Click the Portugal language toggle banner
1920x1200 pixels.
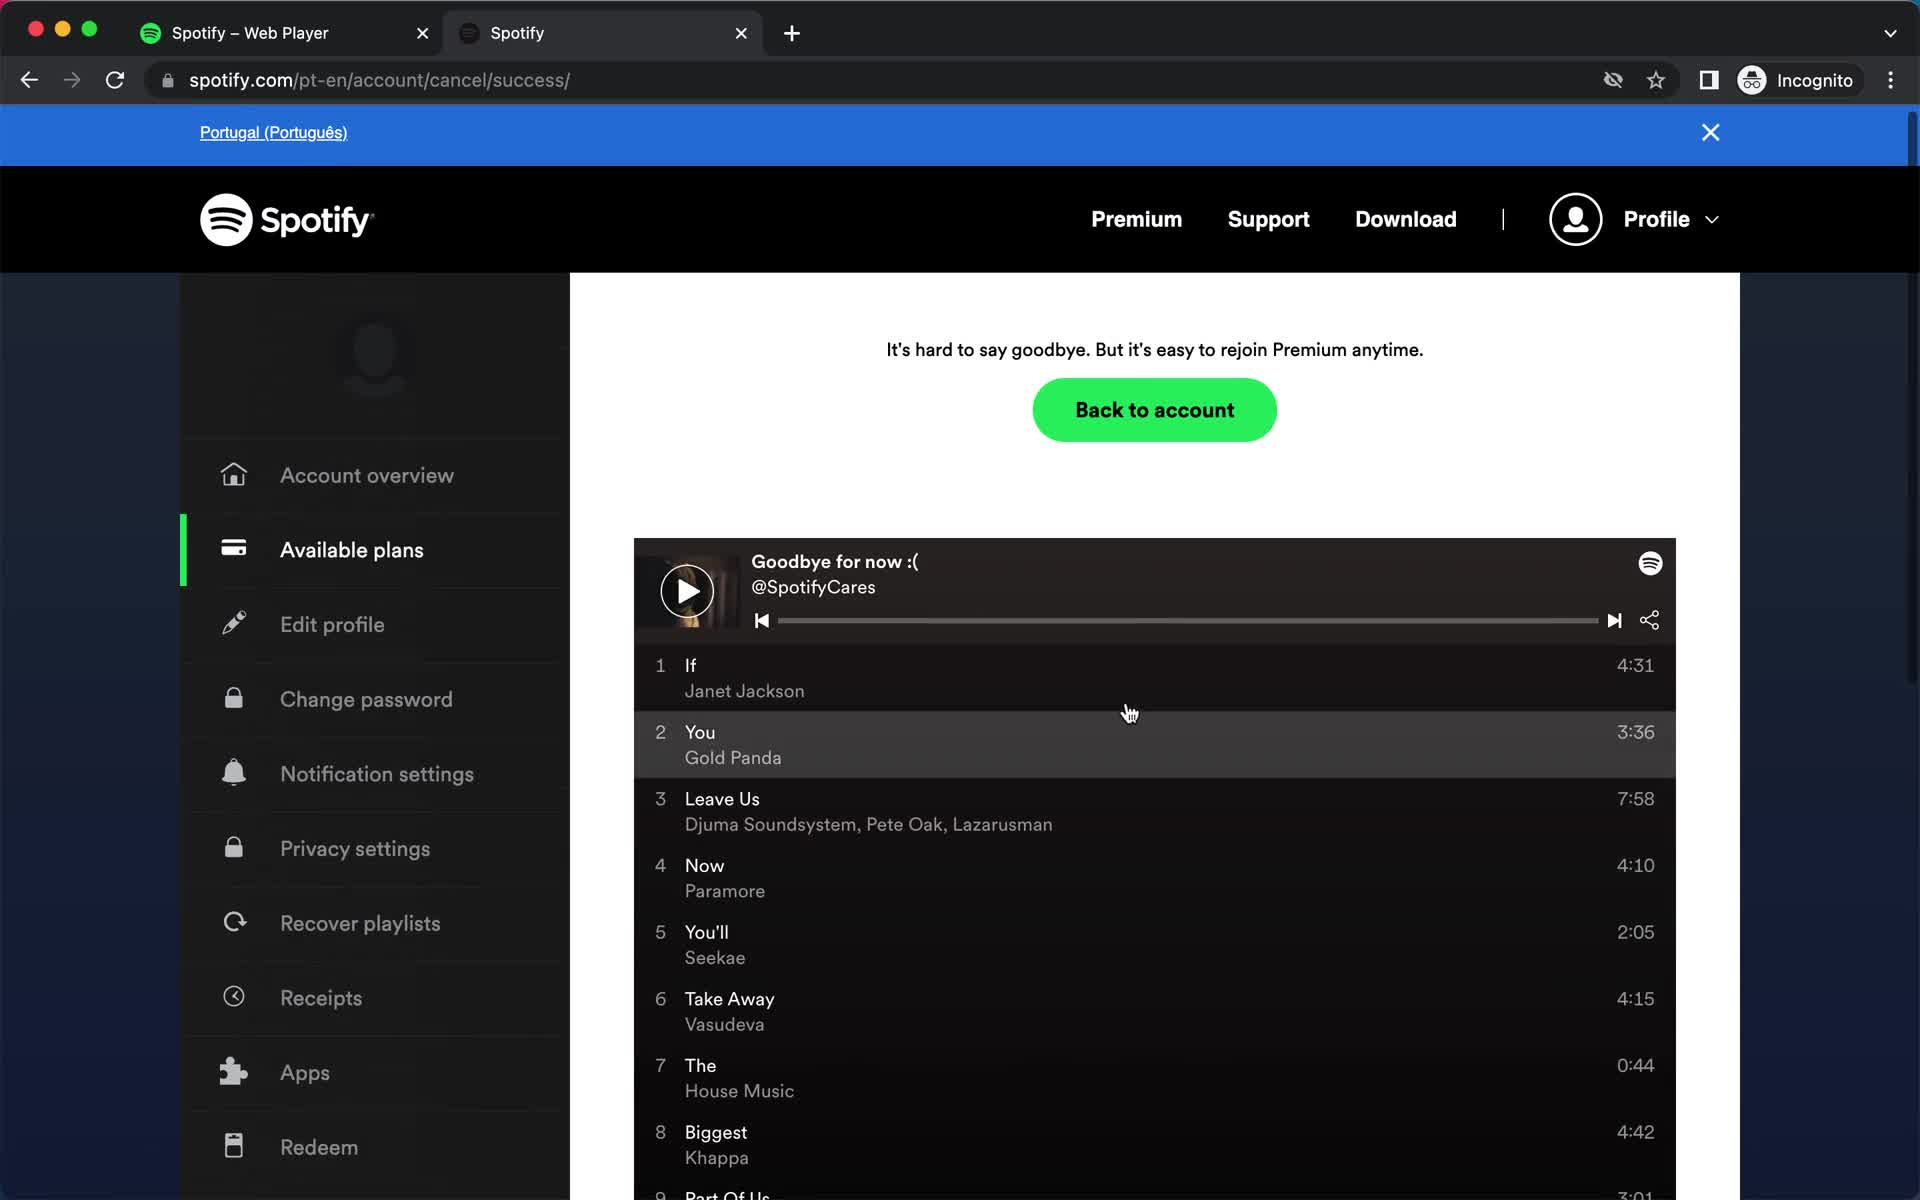click(x=274, y=133)
